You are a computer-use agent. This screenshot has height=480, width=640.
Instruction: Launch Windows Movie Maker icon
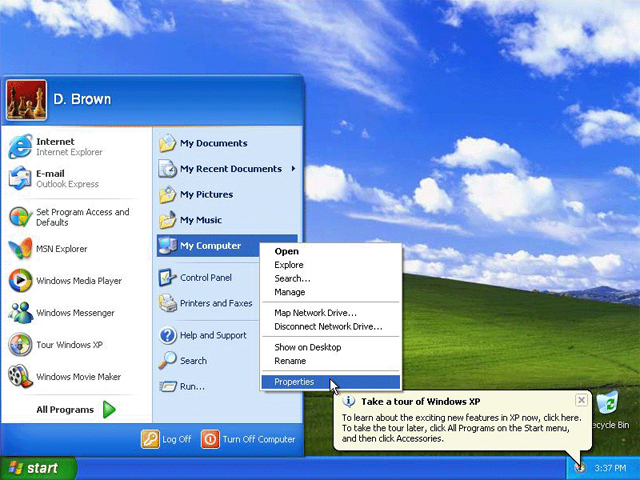pos(20,376)
